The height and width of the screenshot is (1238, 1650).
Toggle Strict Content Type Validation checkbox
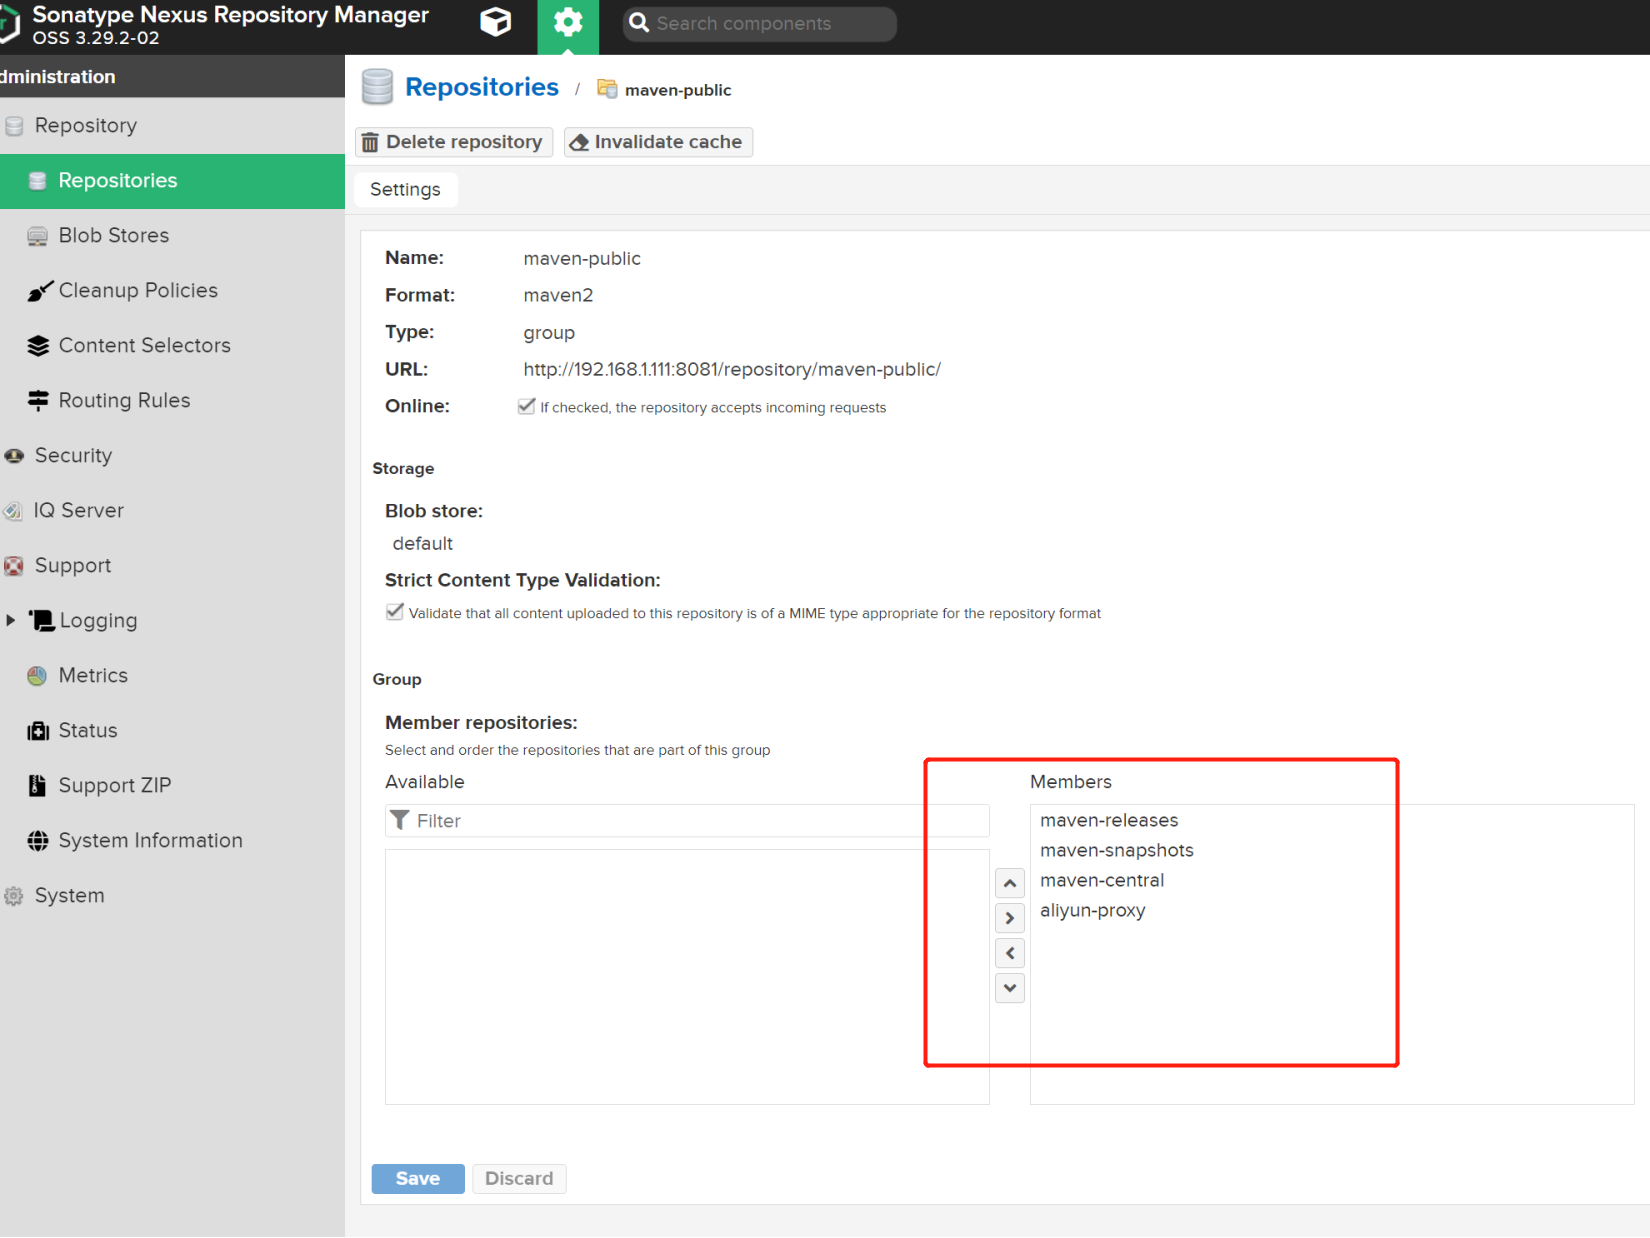pos(395,612)
